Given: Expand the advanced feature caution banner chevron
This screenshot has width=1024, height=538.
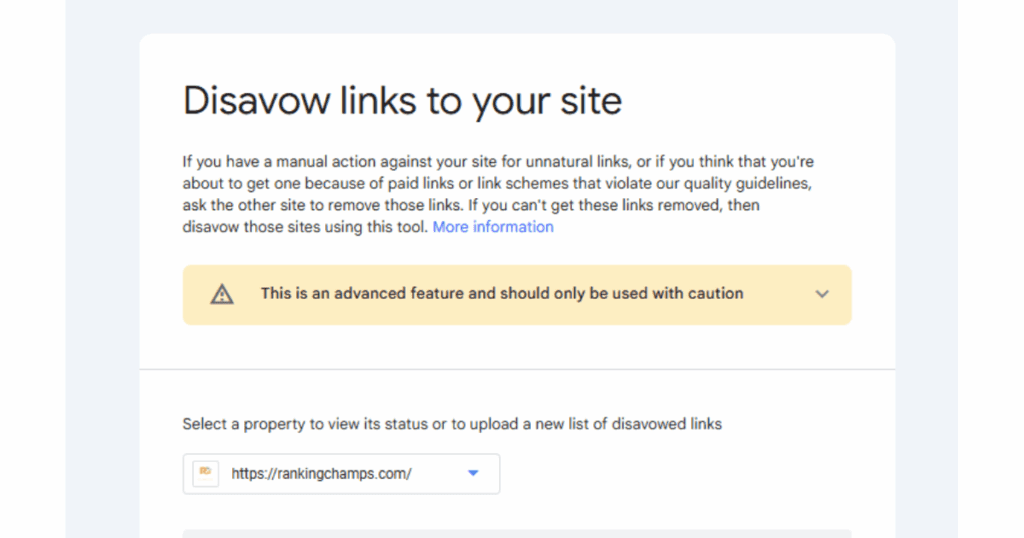Looking at the screenshot, I should [822, 294].
